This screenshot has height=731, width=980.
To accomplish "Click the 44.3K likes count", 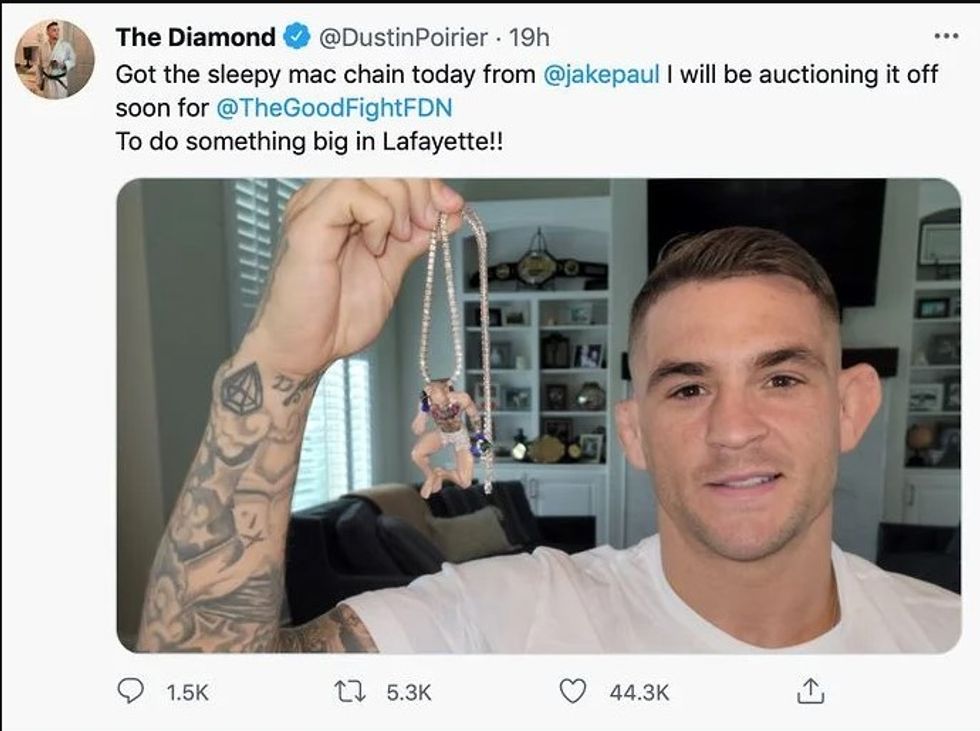I will pos(639,692).
